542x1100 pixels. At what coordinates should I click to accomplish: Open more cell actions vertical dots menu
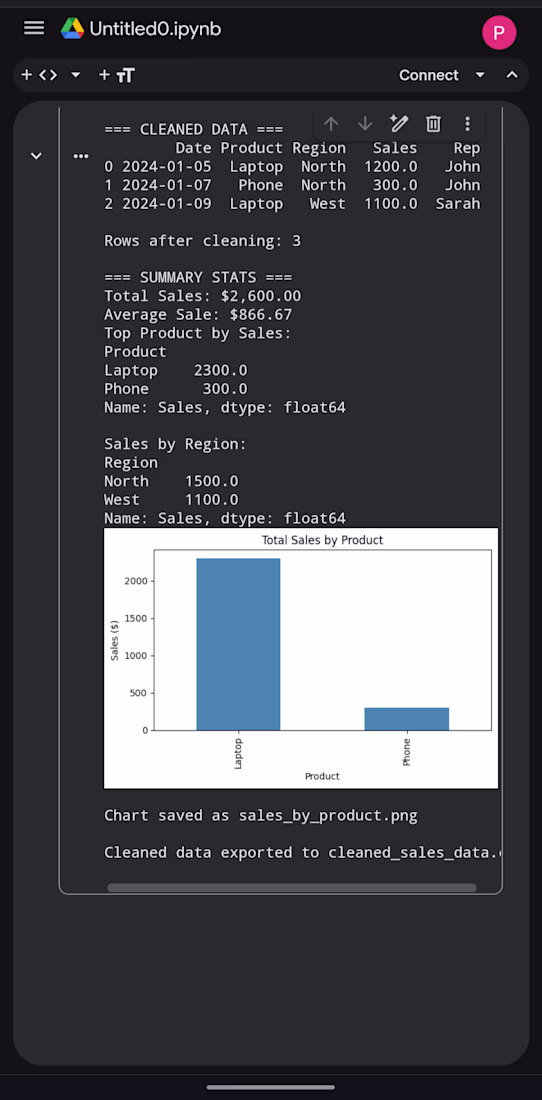468,124
